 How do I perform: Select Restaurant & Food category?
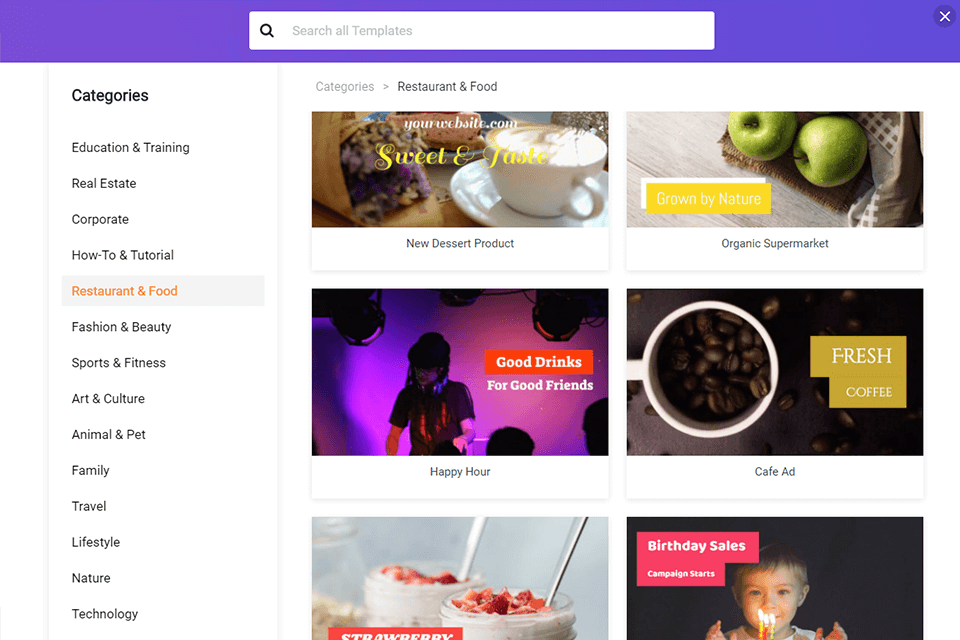click(x=163, y=291)
